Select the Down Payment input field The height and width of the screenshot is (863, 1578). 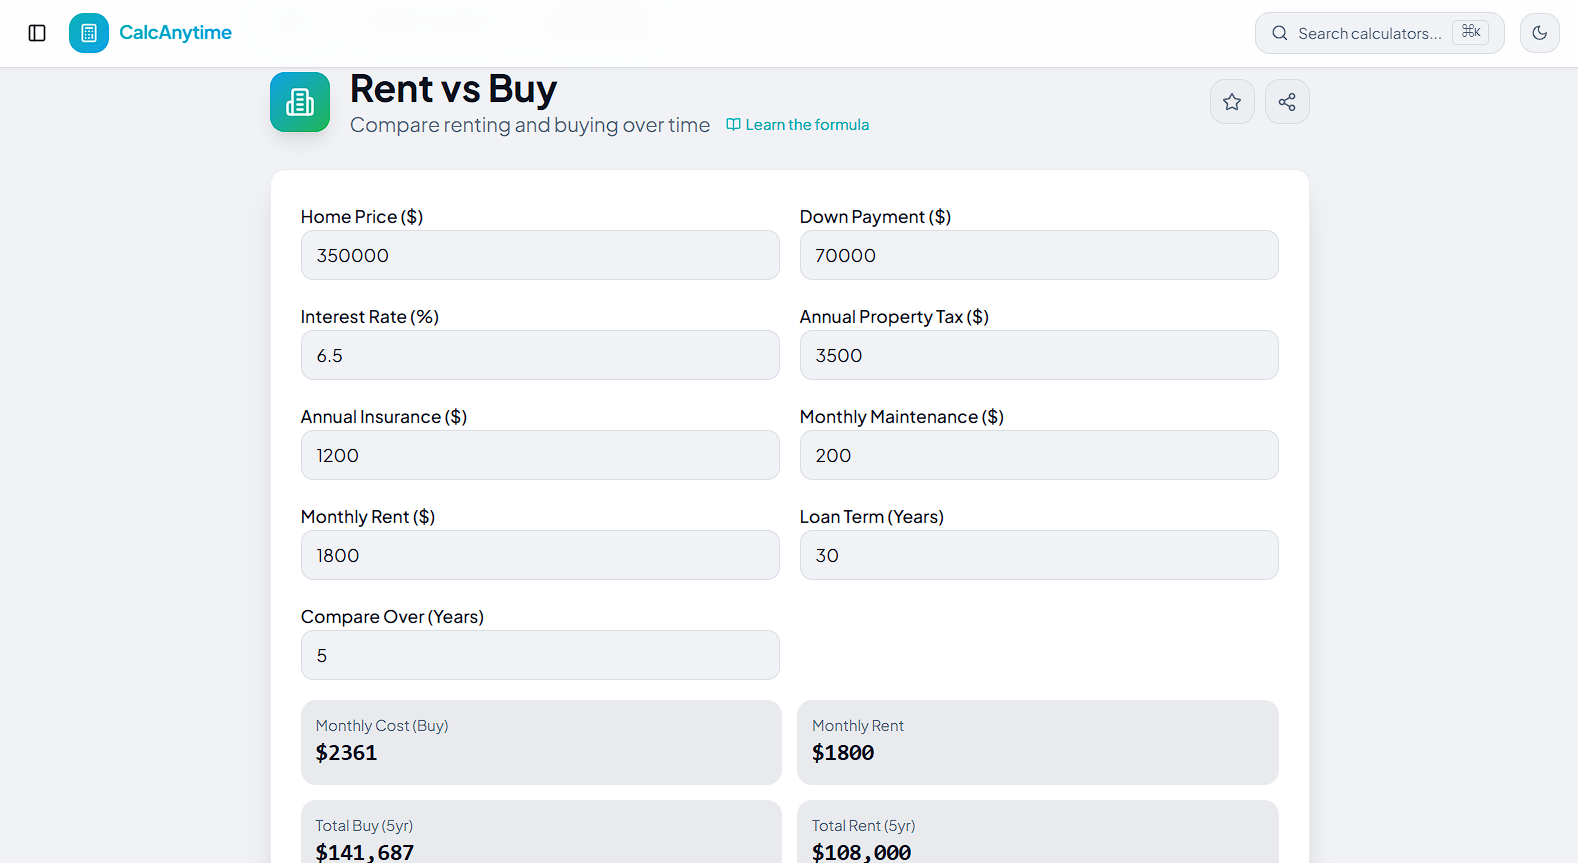point(1039,255)
